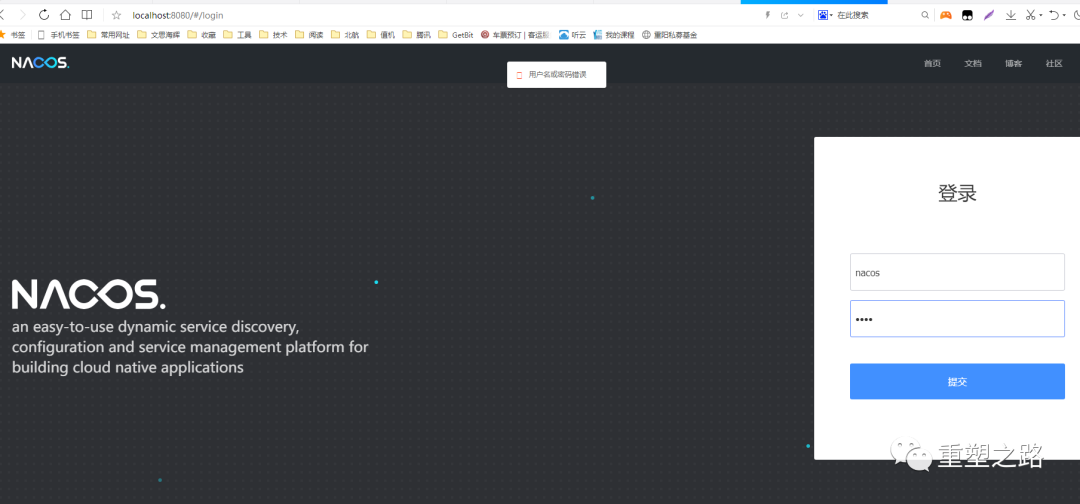Viewport: 1080px width, 504px height.
Task: Open the 我的课程 bookmark
Action: point(613,34)
